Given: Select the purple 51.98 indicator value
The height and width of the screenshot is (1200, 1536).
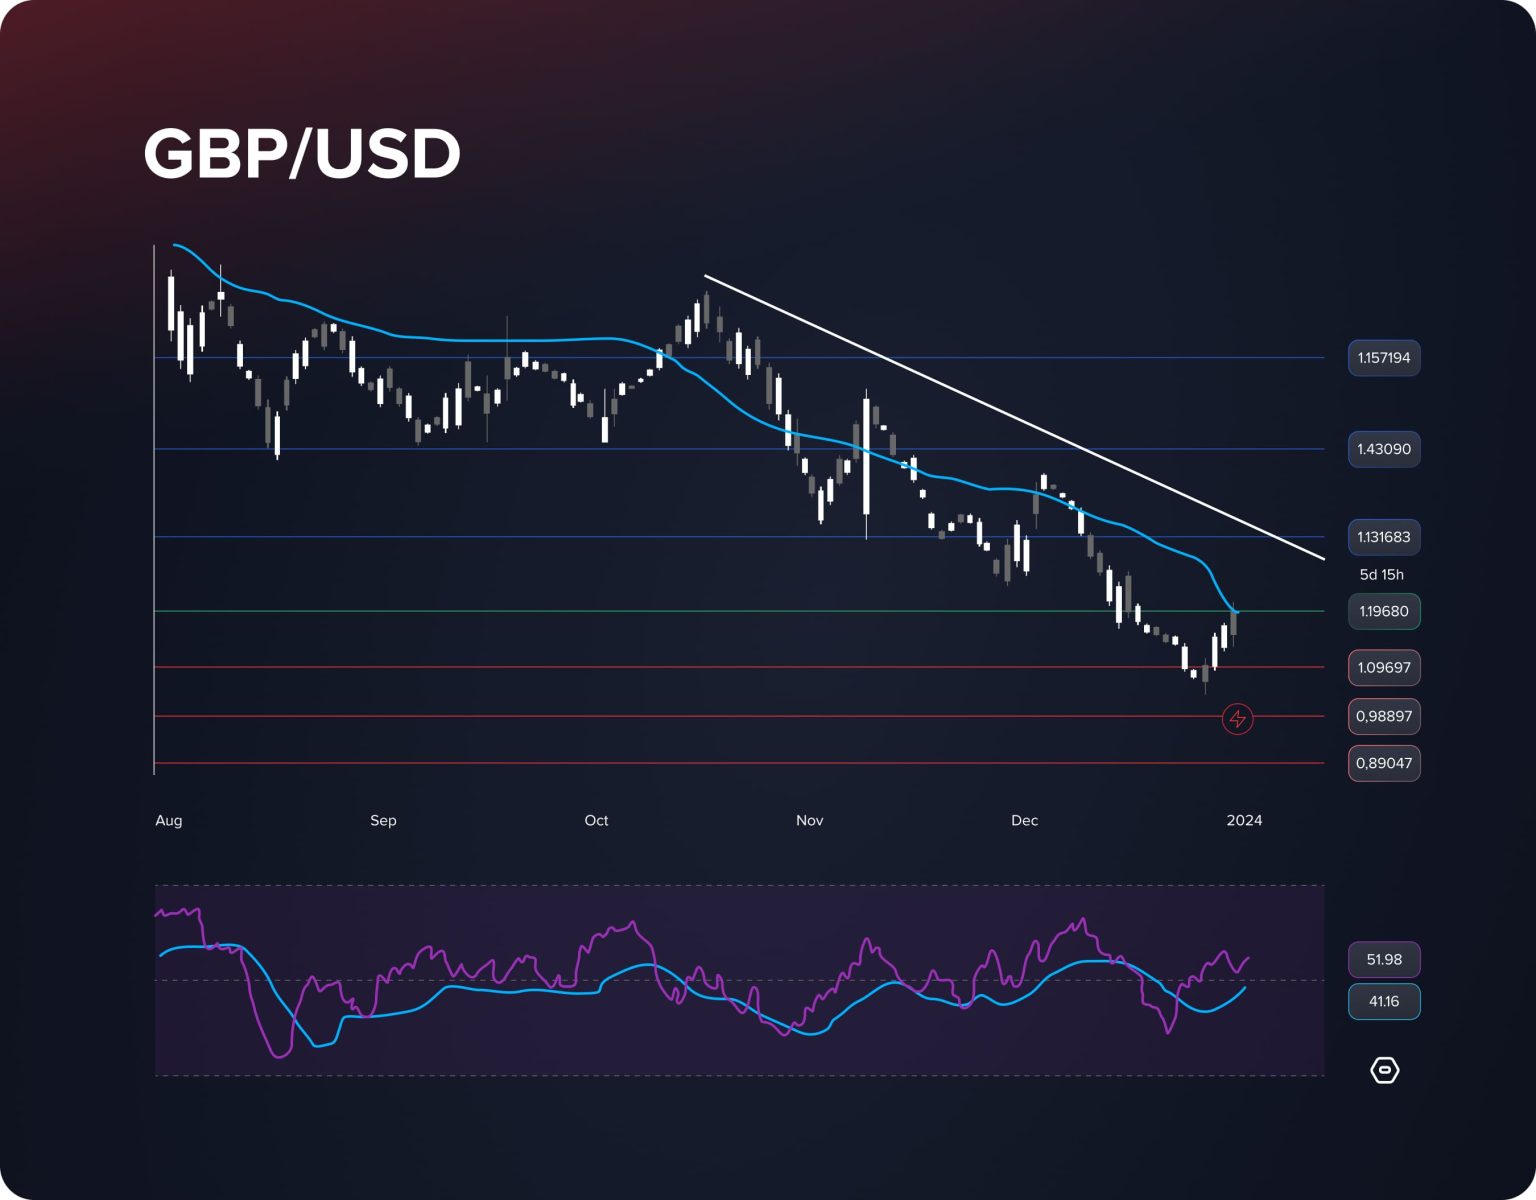Looking at the screenshot, I should click(1383, 959).
